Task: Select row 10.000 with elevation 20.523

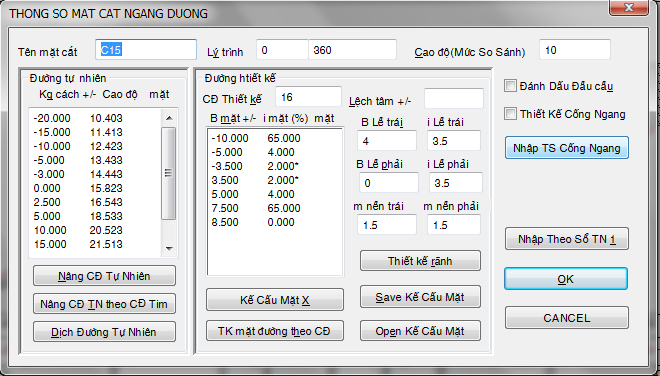Action: coord(95,230)
